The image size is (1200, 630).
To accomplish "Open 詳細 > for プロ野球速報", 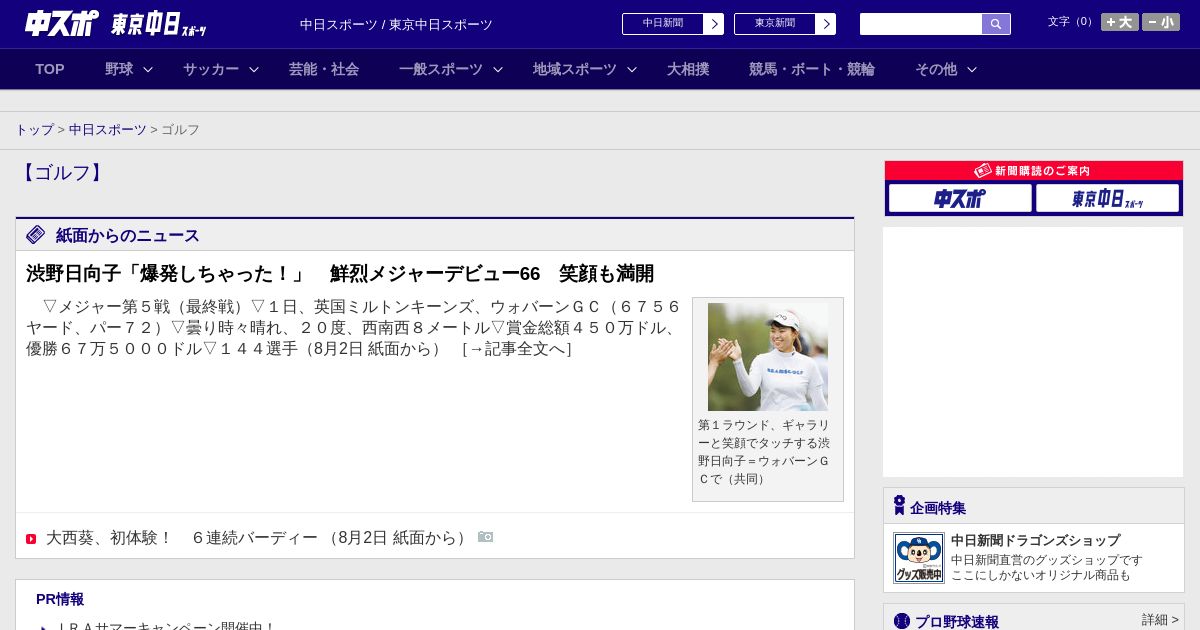I will pyautogui.click(x=1160, y=620).
